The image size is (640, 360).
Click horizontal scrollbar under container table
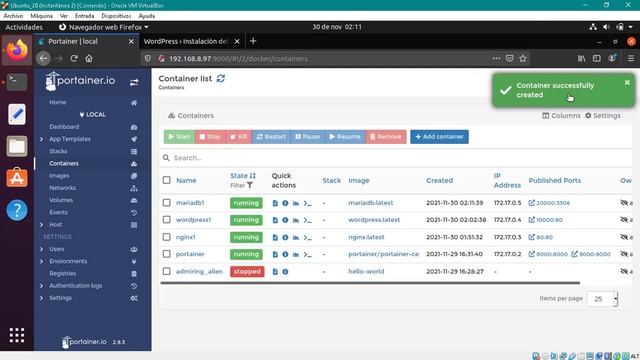coord(370,282)
